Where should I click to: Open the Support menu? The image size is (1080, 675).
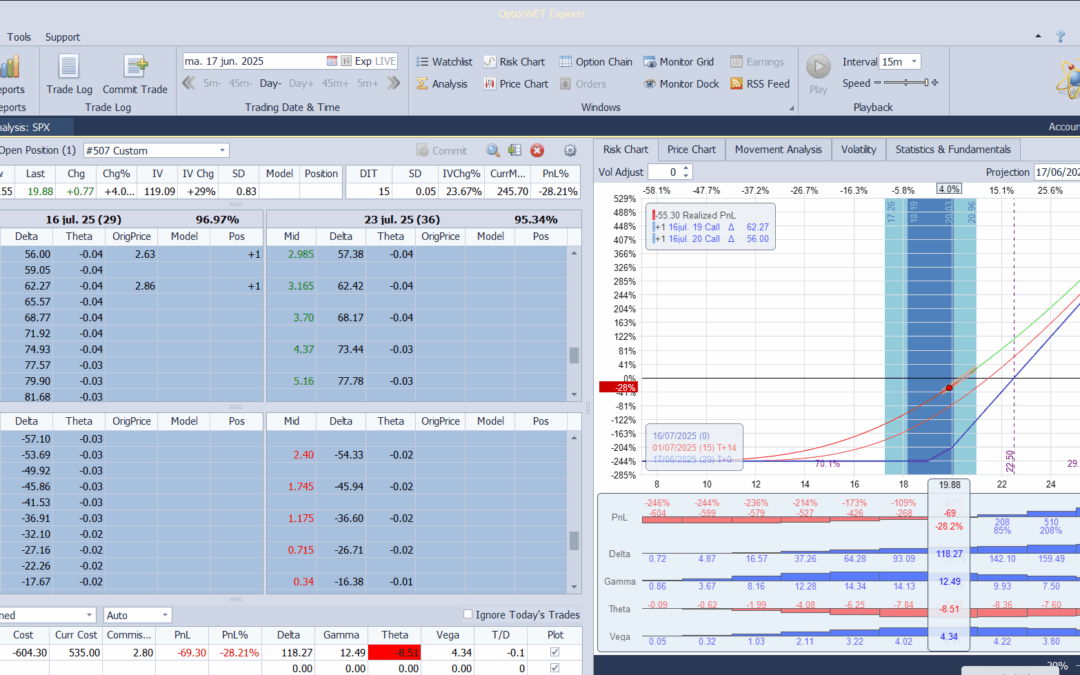(x=63, y=37)
